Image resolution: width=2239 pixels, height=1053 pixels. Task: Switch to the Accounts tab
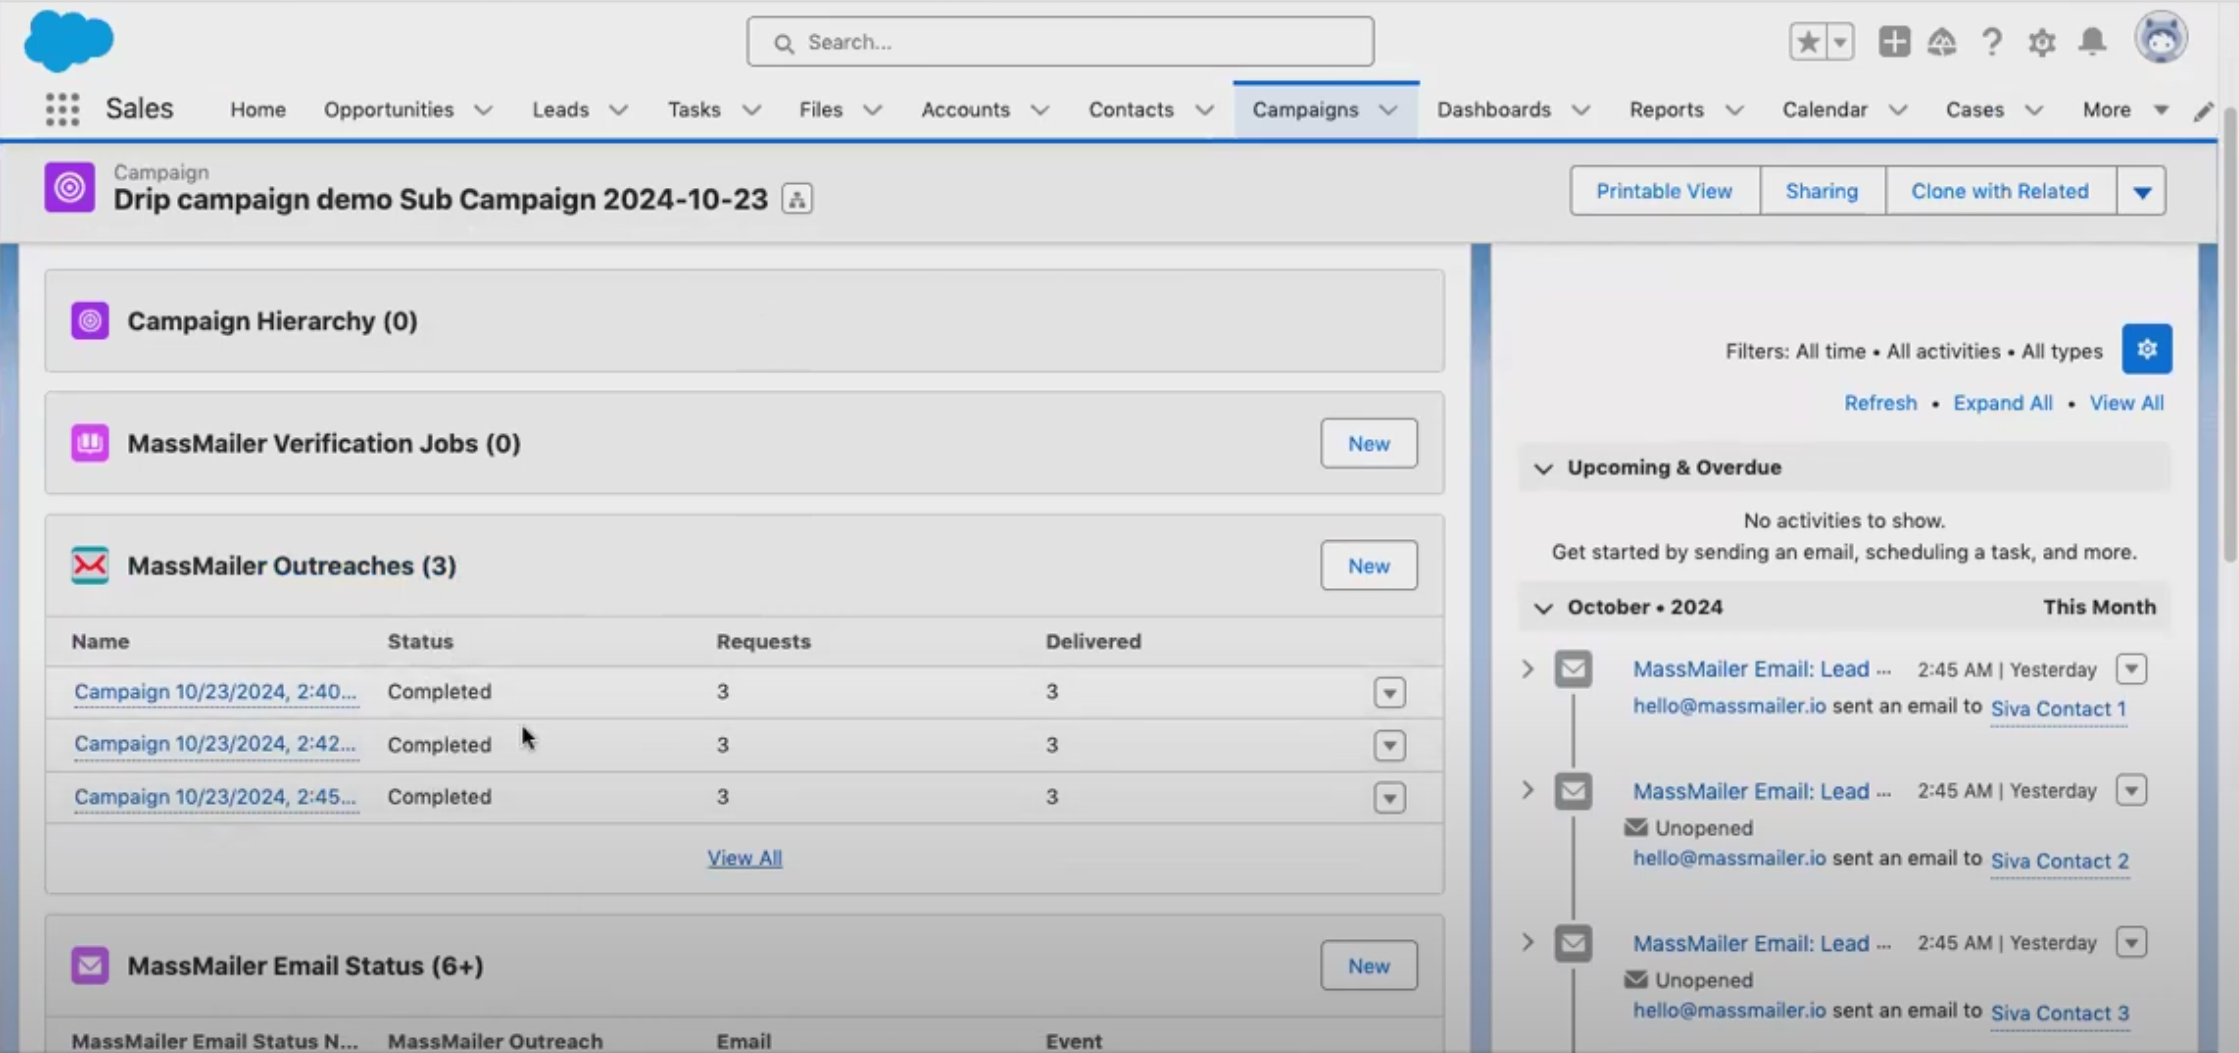pos(965,109)
